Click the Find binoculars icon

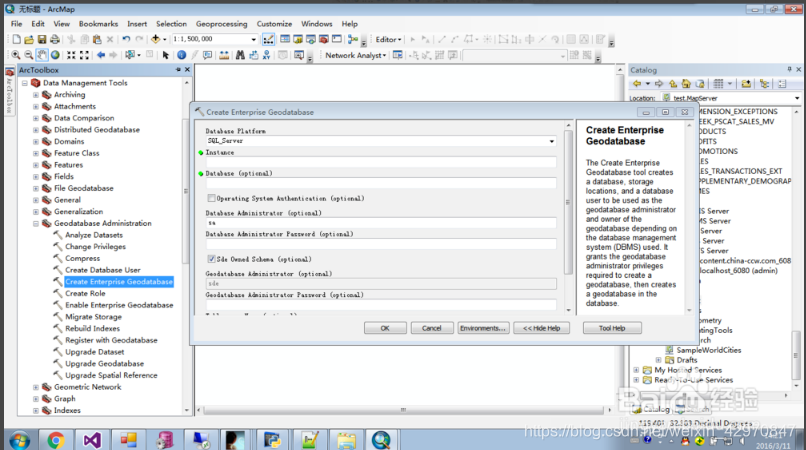click(240, 55)
